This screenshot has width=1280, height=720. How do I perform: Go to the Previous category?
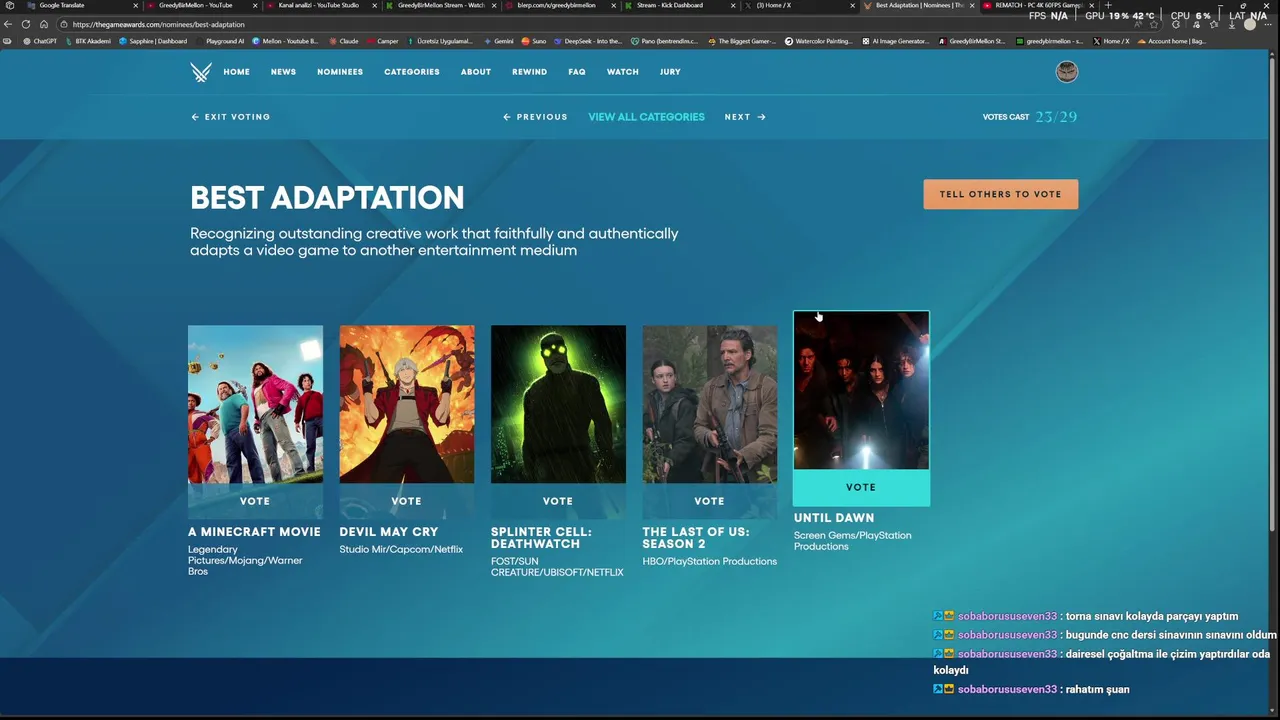pos(535,117)
